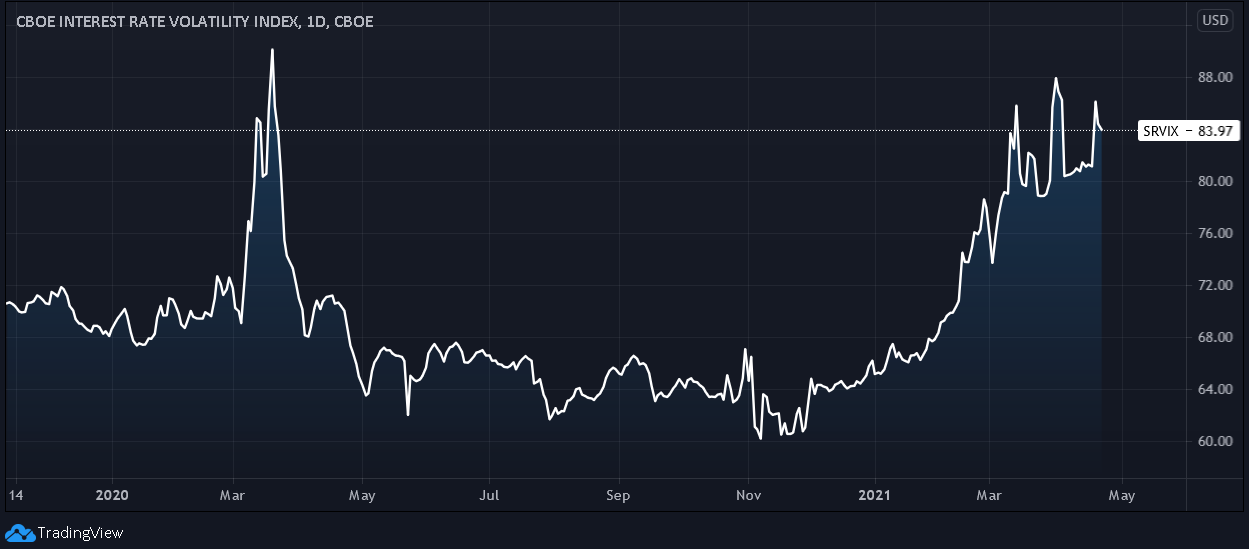Click the Sep time axis label

(618, 494)
